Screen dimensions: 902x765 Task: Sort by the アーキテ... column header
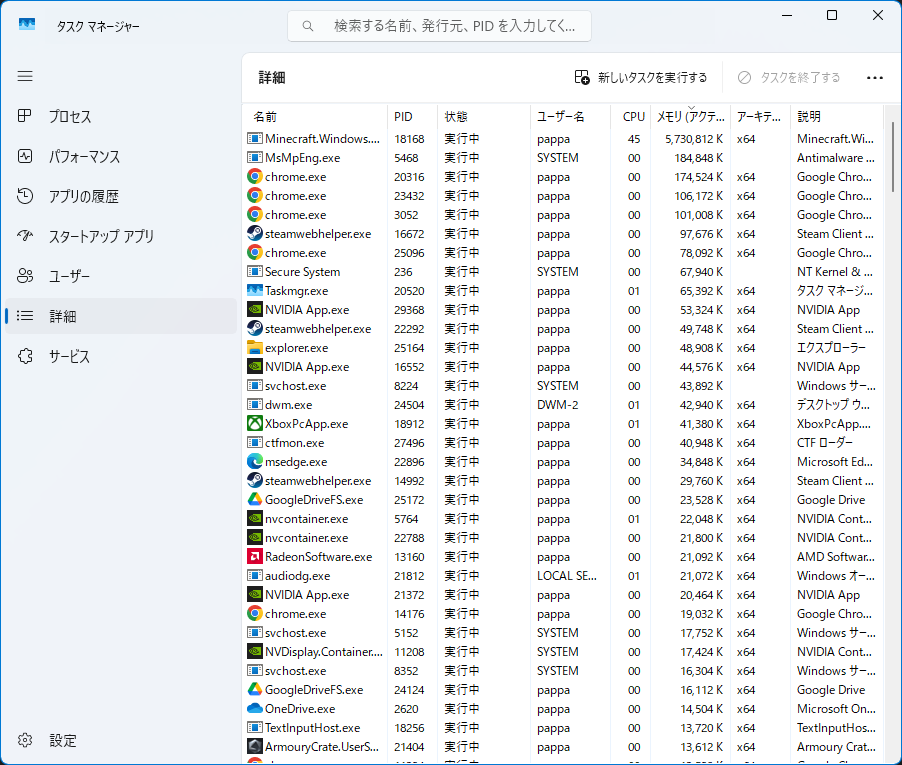click(x=760, y=117)
